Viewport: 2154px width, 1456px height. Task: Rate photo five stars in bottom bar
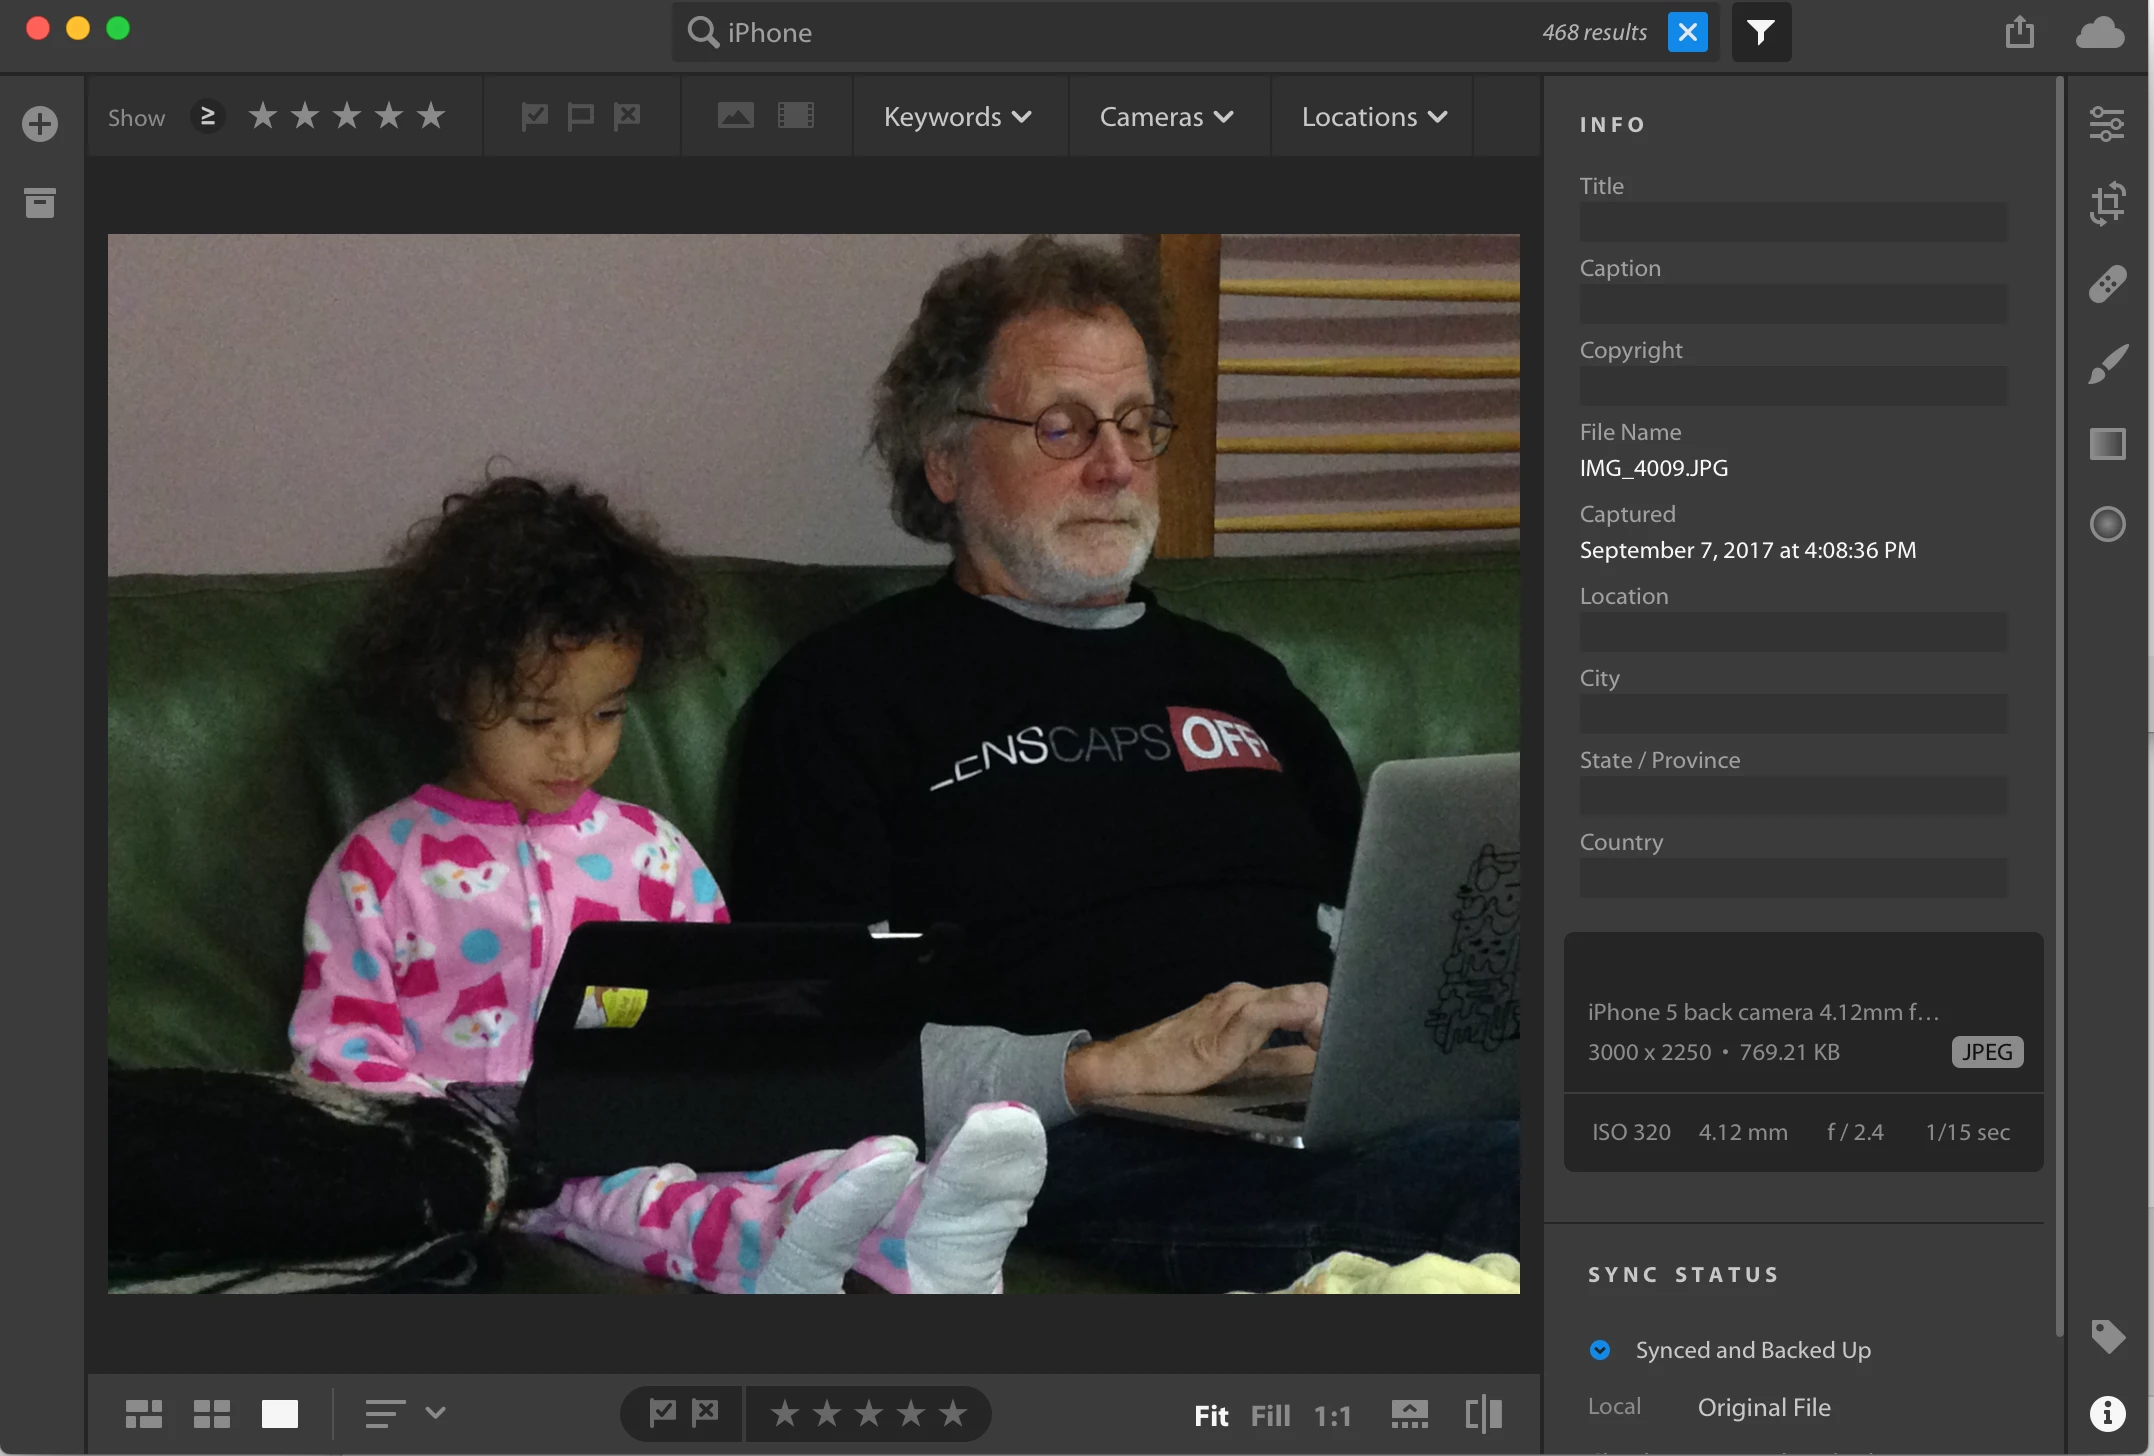click(953, 1414)
